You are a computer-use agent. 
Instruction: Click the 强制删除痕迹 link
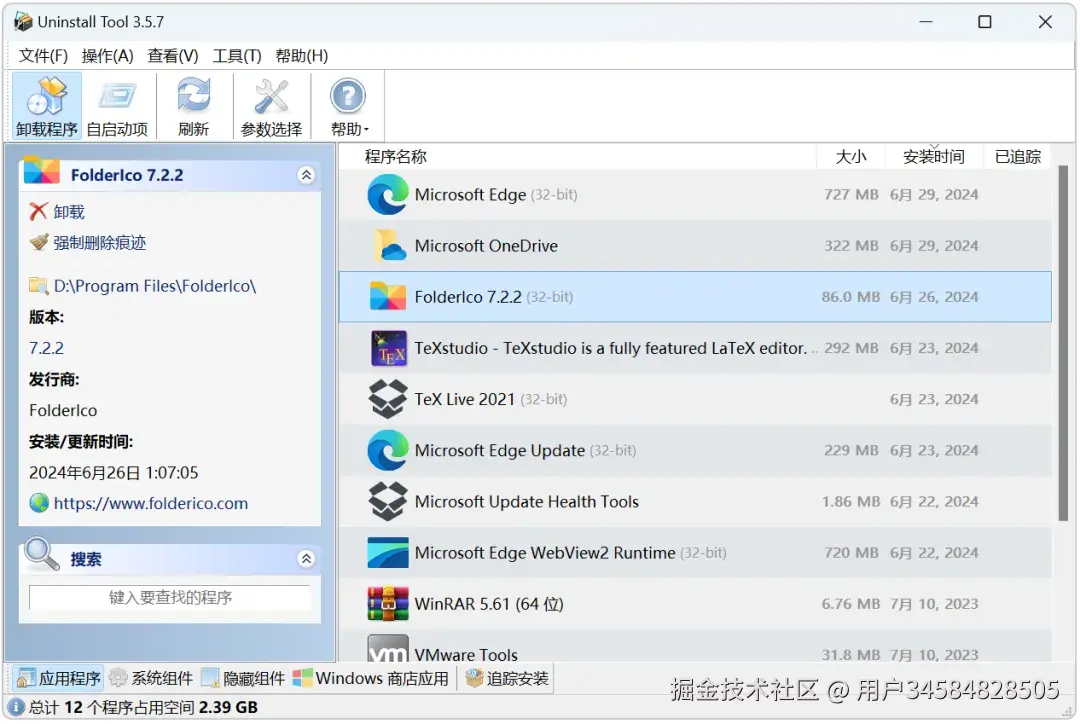(x=100, y=242)
